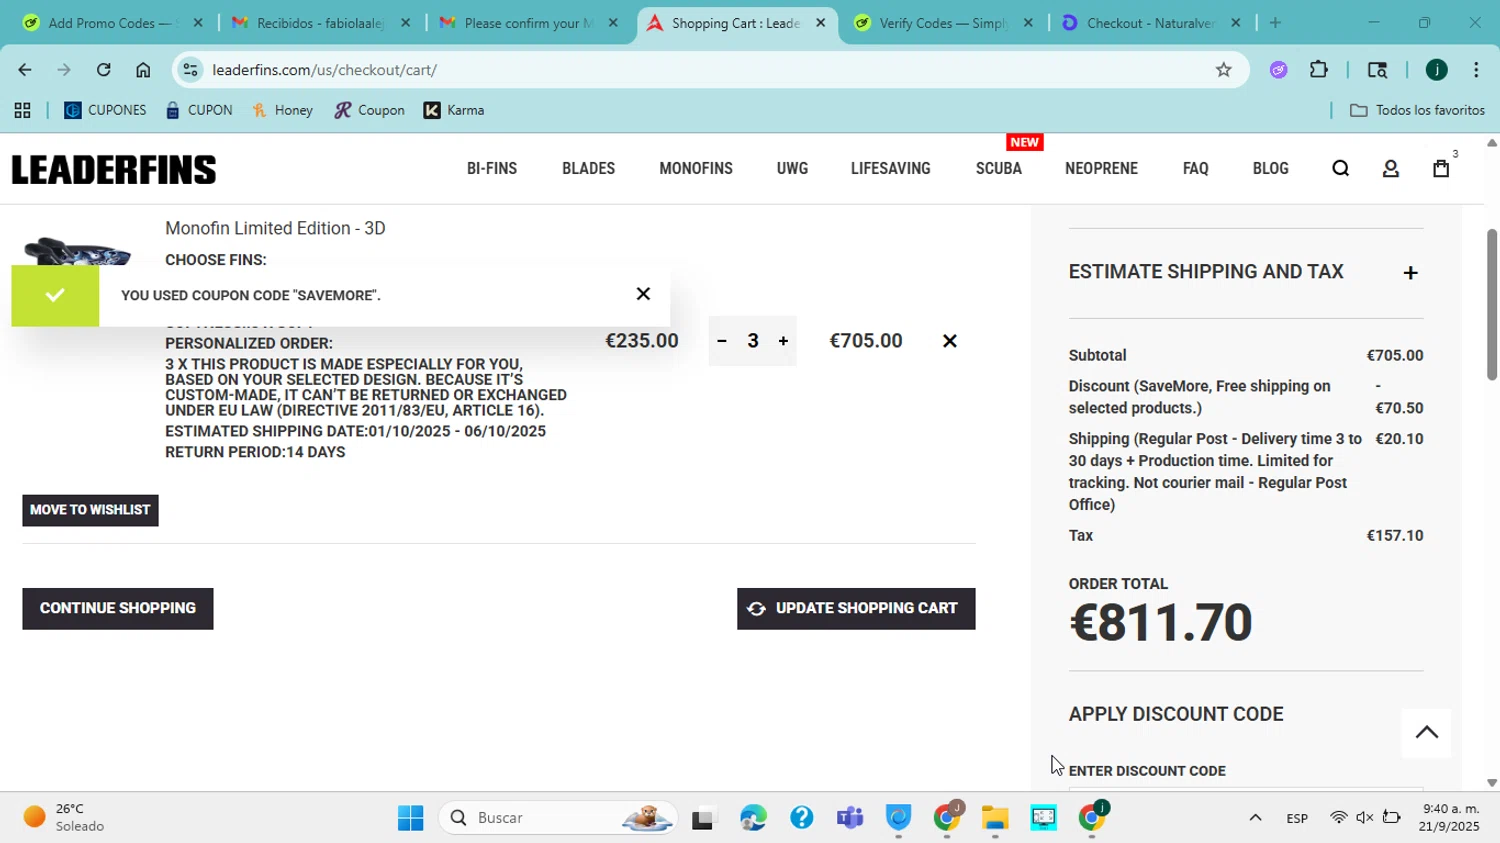Switch to Checkout - Naturalver tab

(x=1150, y=23)
